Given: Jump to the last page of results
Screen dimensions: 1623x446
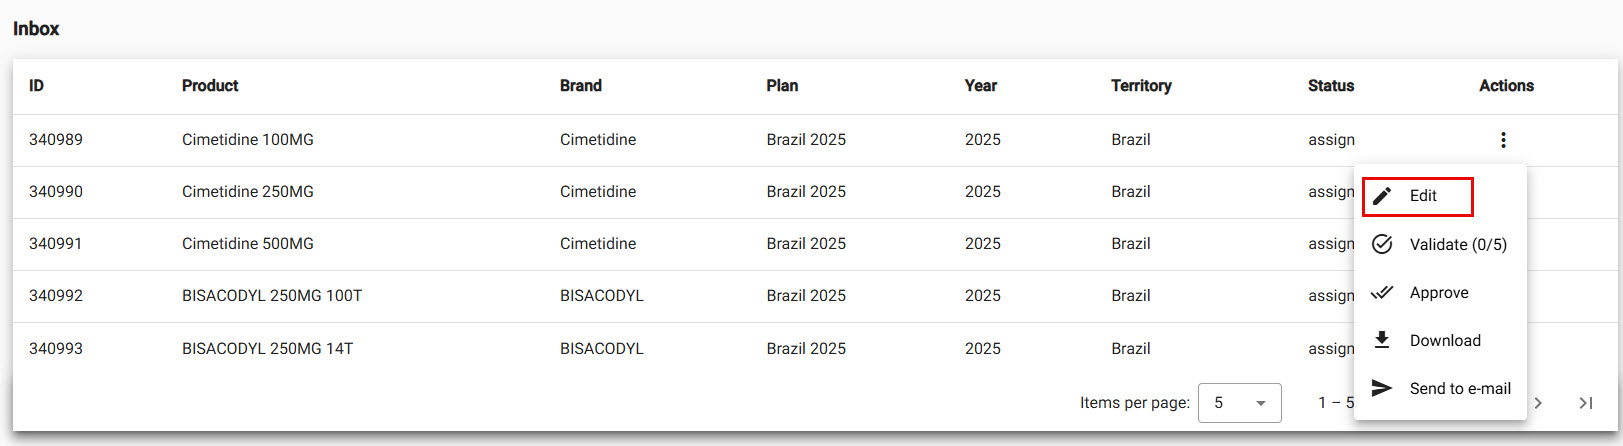Looking at the screenshot, I should coord(1586,403).
